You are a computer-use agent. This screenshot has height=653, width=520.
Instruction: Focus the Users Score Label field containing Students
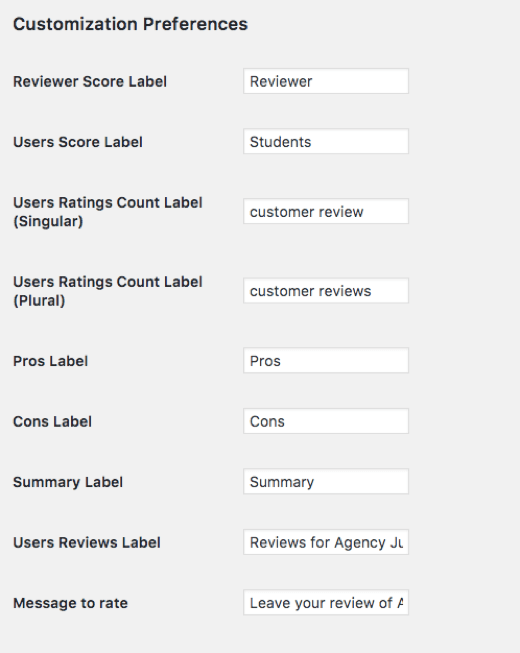point(326,142)
